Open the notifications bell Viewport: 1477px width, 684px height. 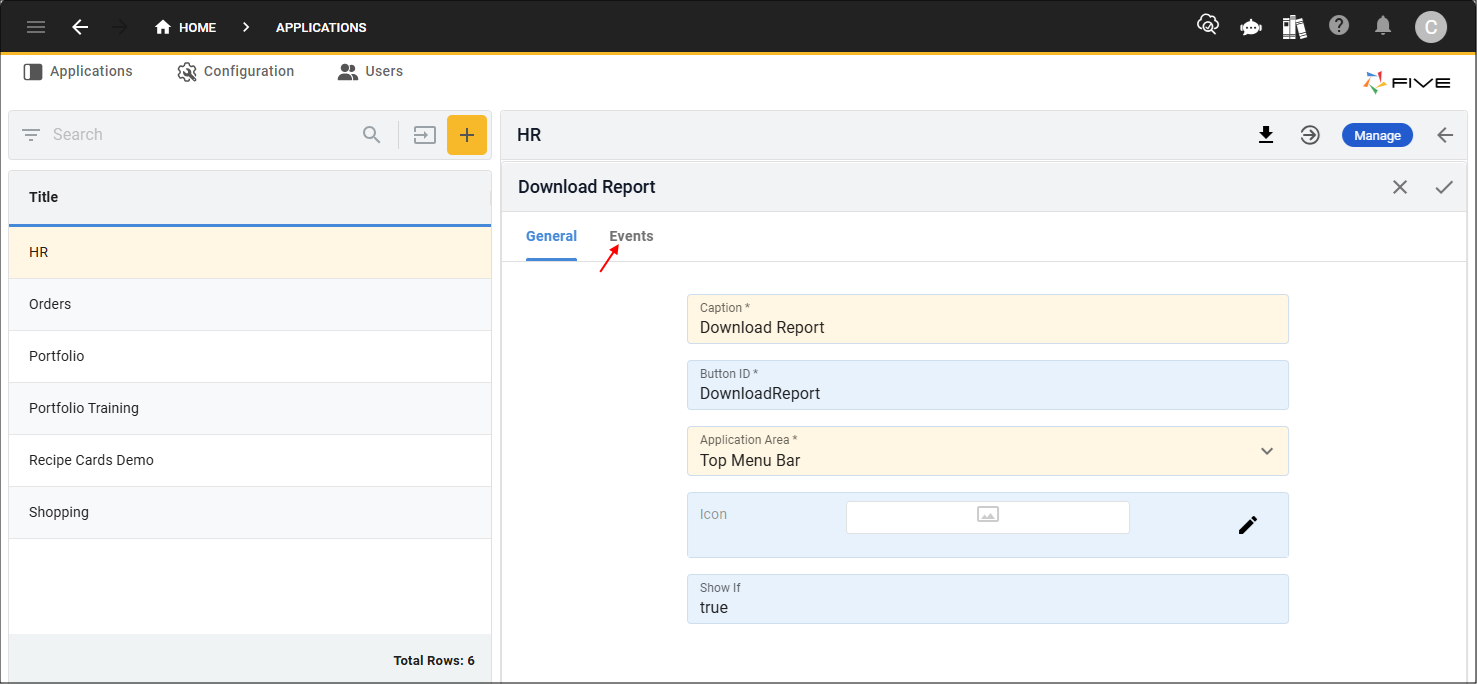pos(1383,26)
